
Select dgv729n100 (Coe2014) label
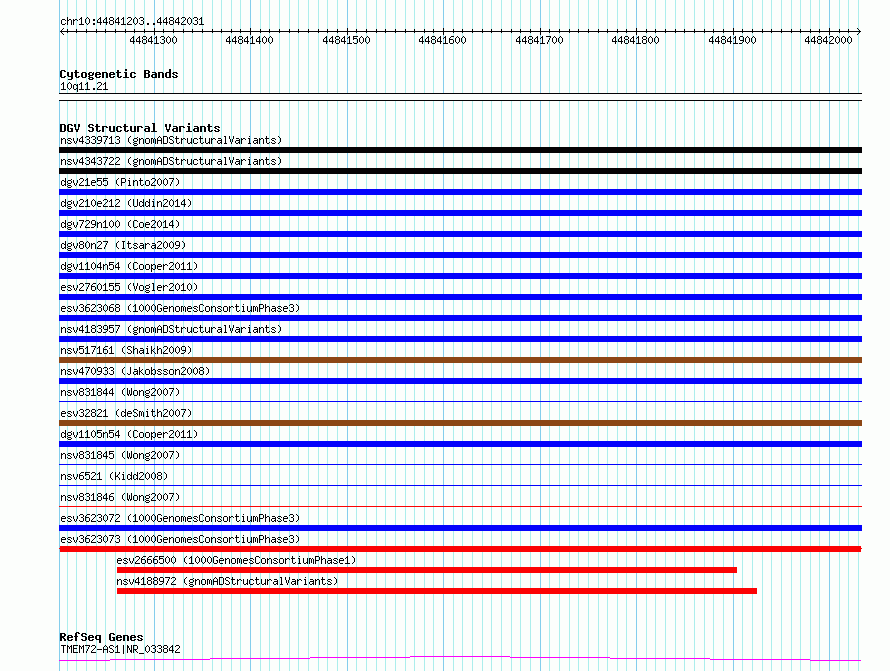point(120,224)
